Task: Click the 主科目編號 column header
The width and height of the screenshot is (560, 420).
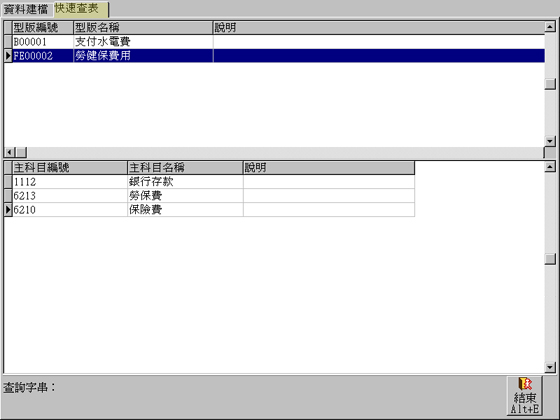Action: pos(70,168)
